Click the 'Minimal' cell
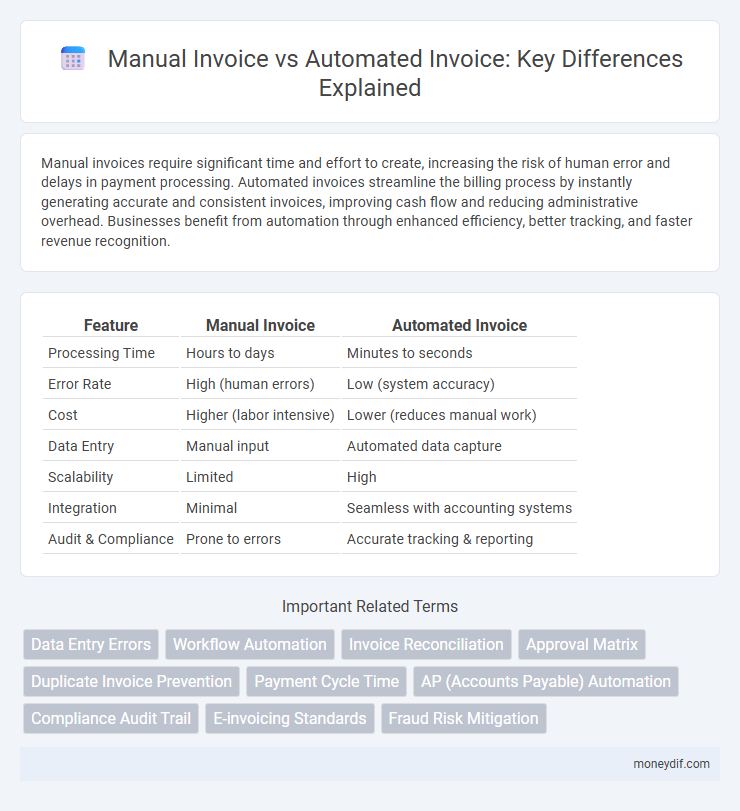740x811 pixels. 260,508
